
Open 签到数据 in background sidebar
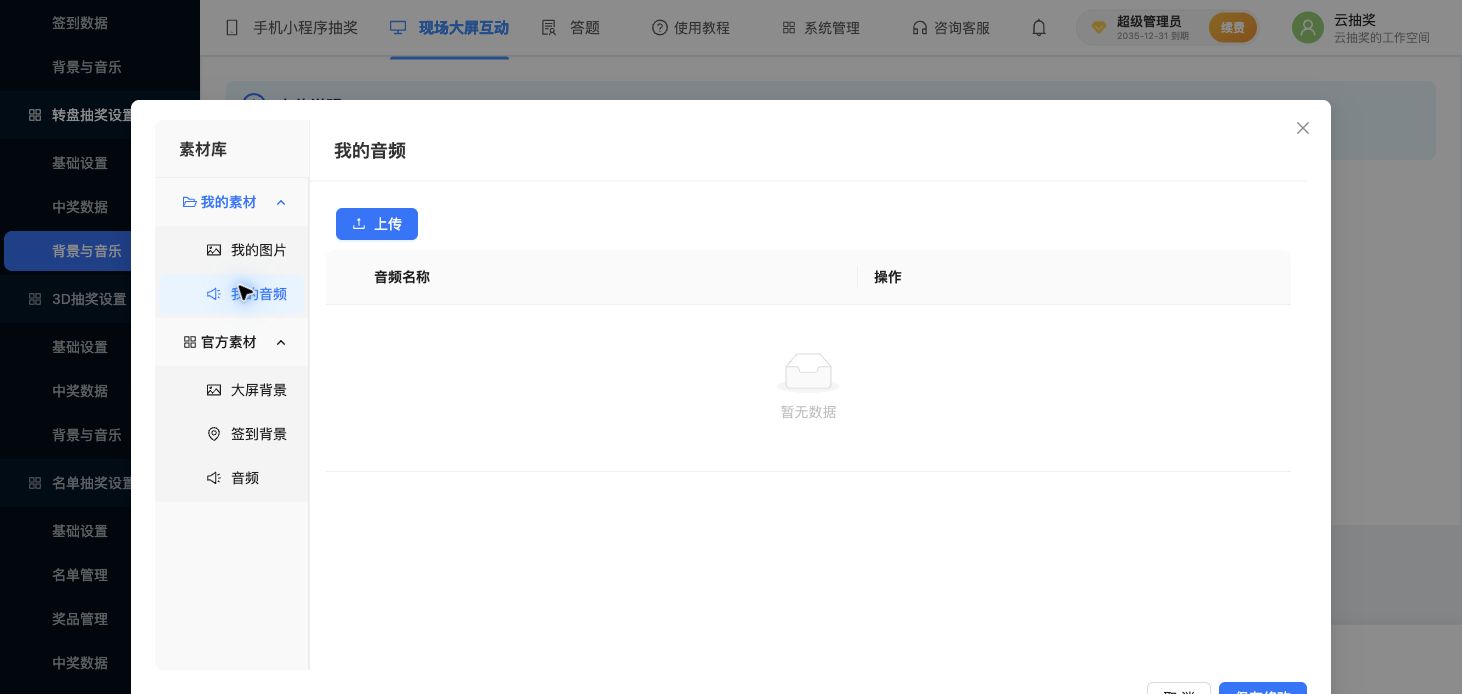80,22
